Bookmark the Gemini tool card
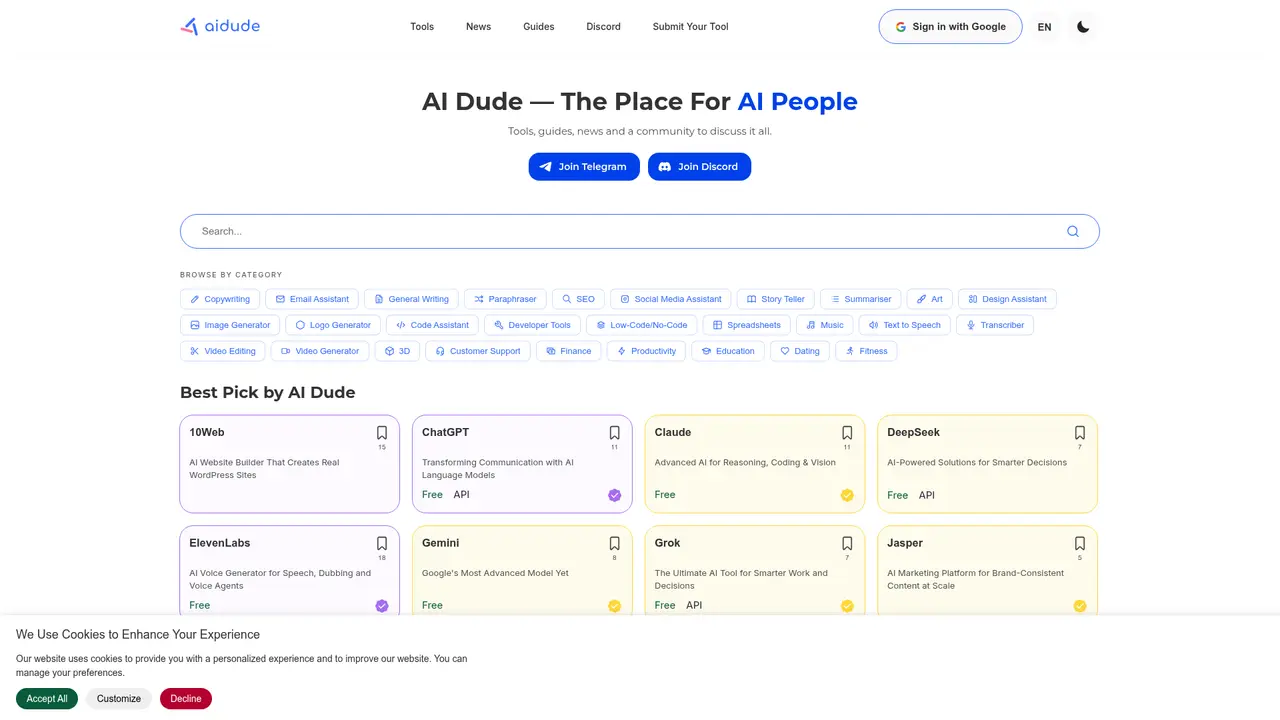The width and height of the screenshot is (1280, 720). [x=615, y=544]
